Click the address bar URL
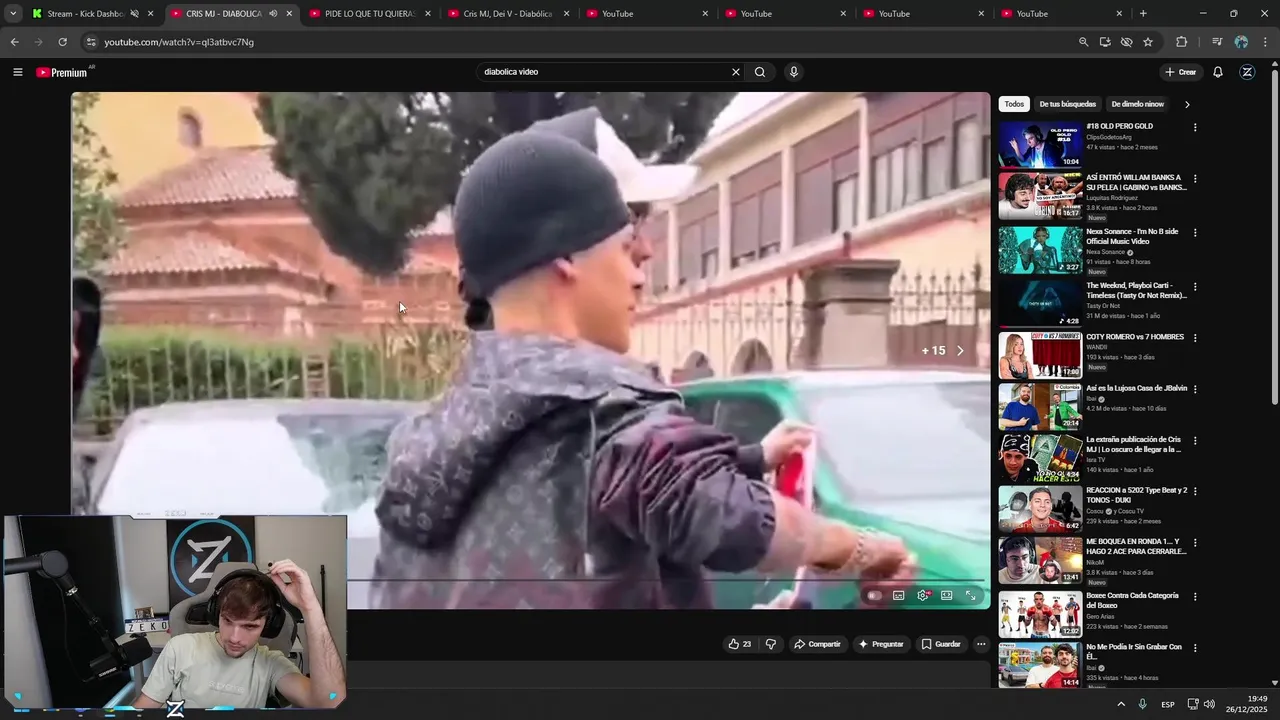The width and height of the screenshot is (1280, 720). pos(179,42)
